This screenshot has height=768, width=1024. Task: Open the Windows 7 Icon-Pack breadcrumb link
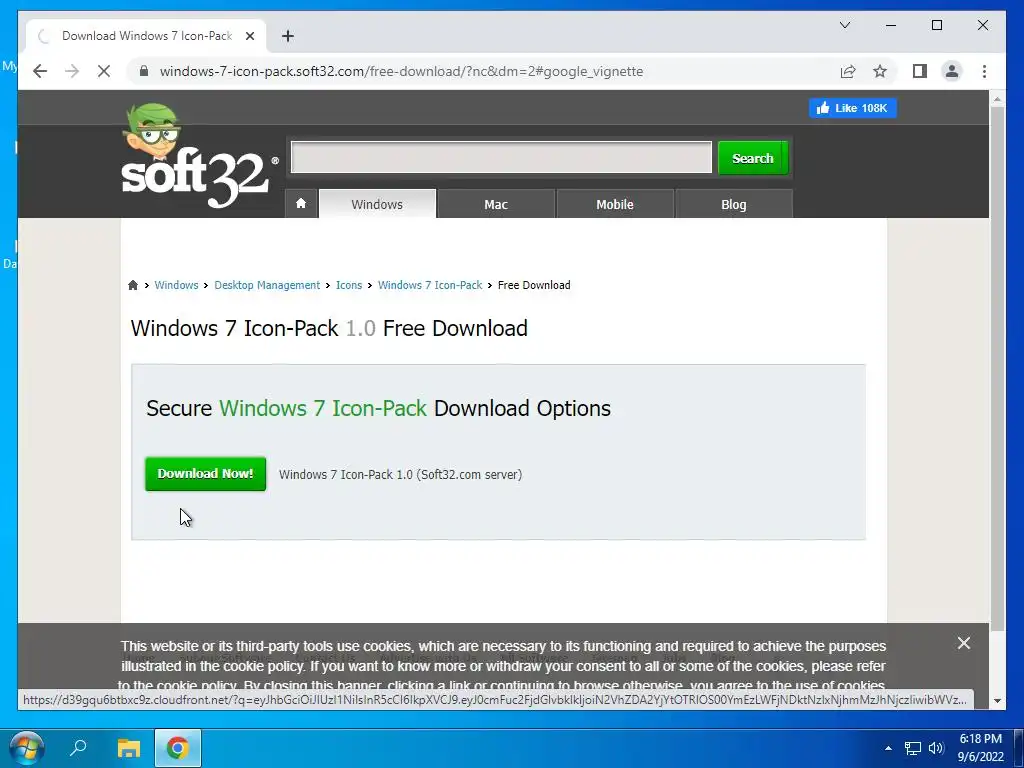(430, 285)
